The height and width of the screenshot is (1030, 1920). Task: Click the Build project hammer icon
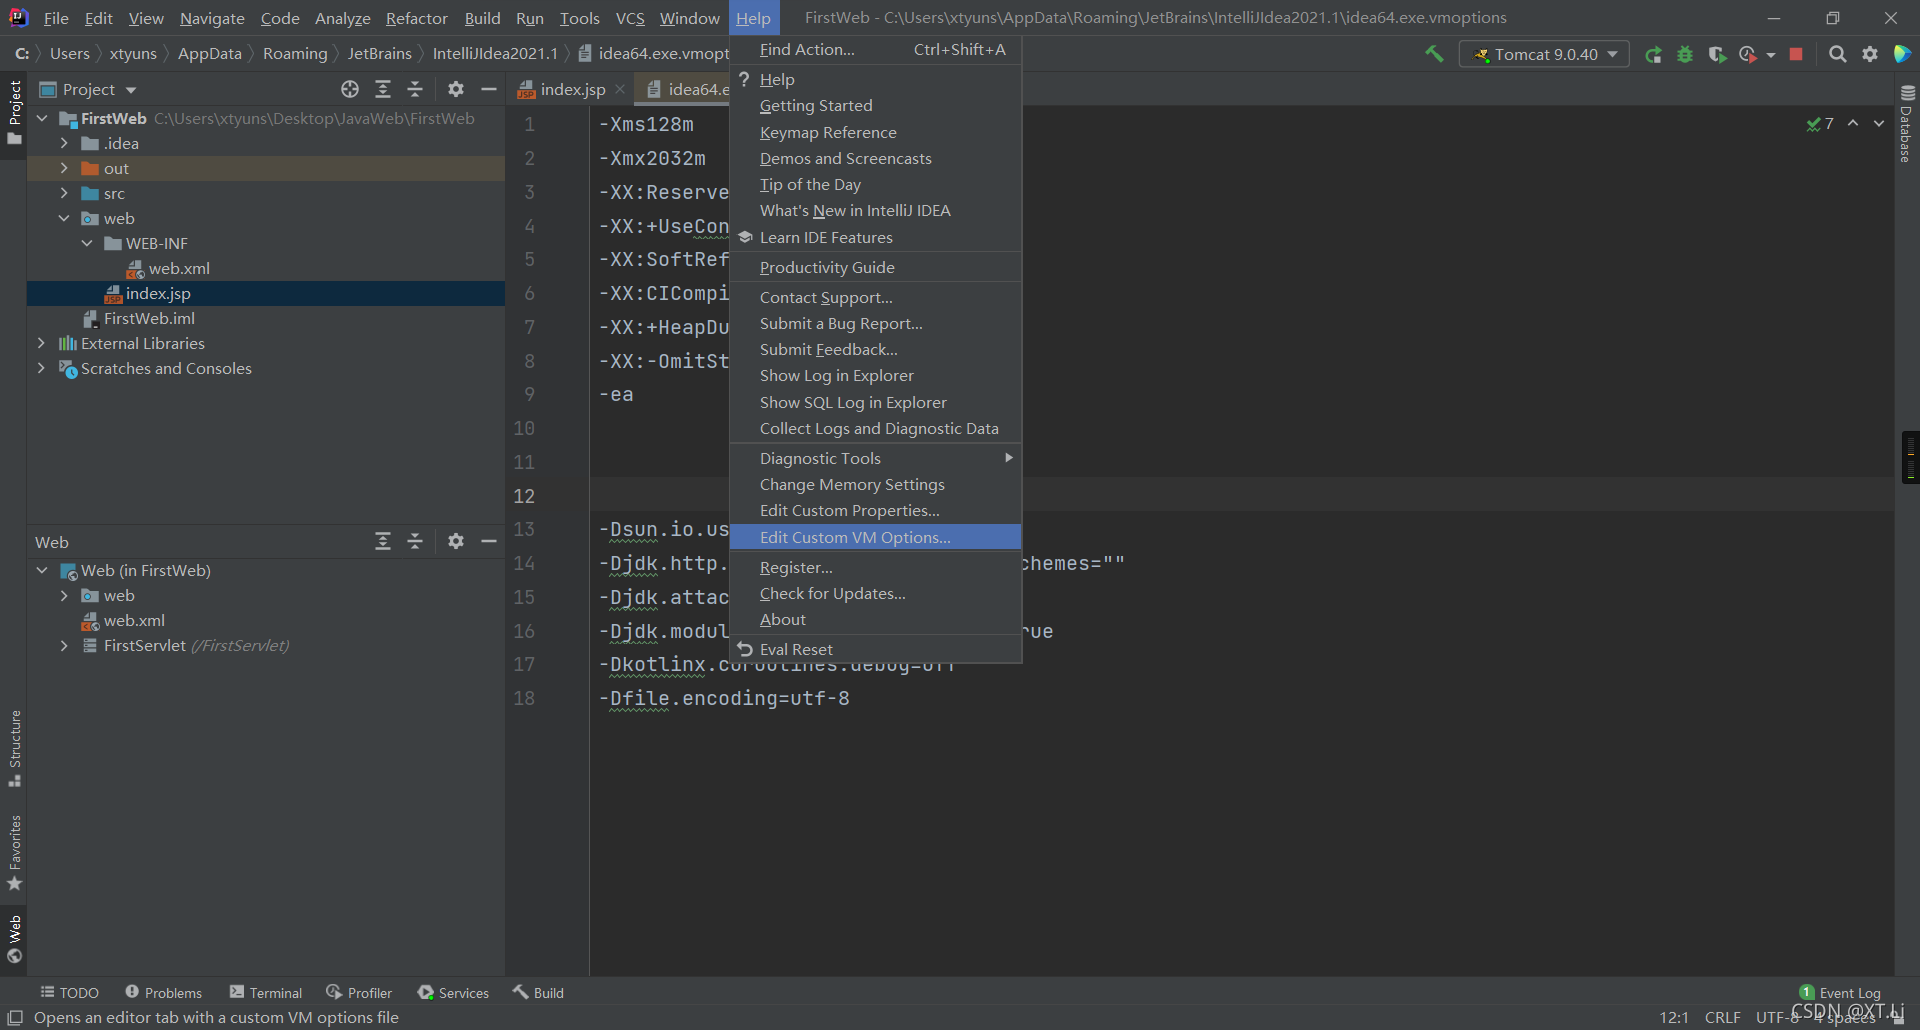1434,54
